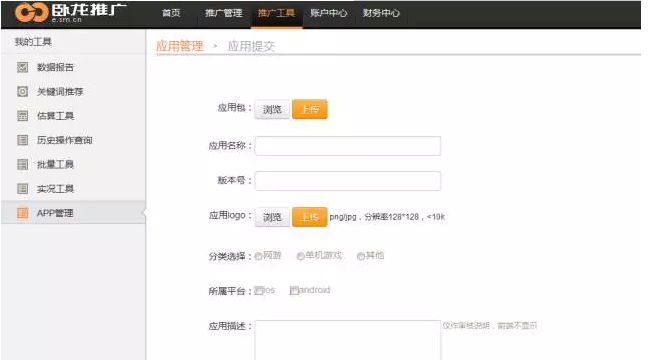Viewport: 656px width, 360px height.
Task: Click the 我的工具 sidebar heading
Action: pyautogui.click(x=33, y=41)
